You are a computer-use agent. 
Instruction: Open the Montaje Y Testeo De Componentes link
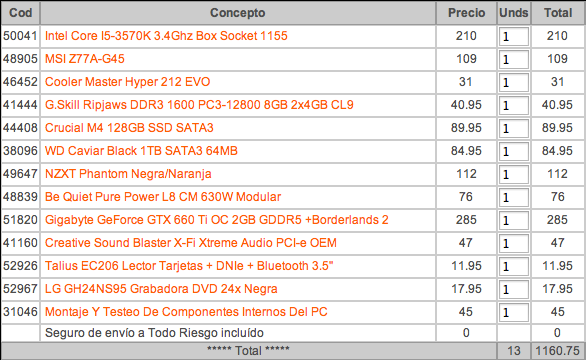click(186, 312)
